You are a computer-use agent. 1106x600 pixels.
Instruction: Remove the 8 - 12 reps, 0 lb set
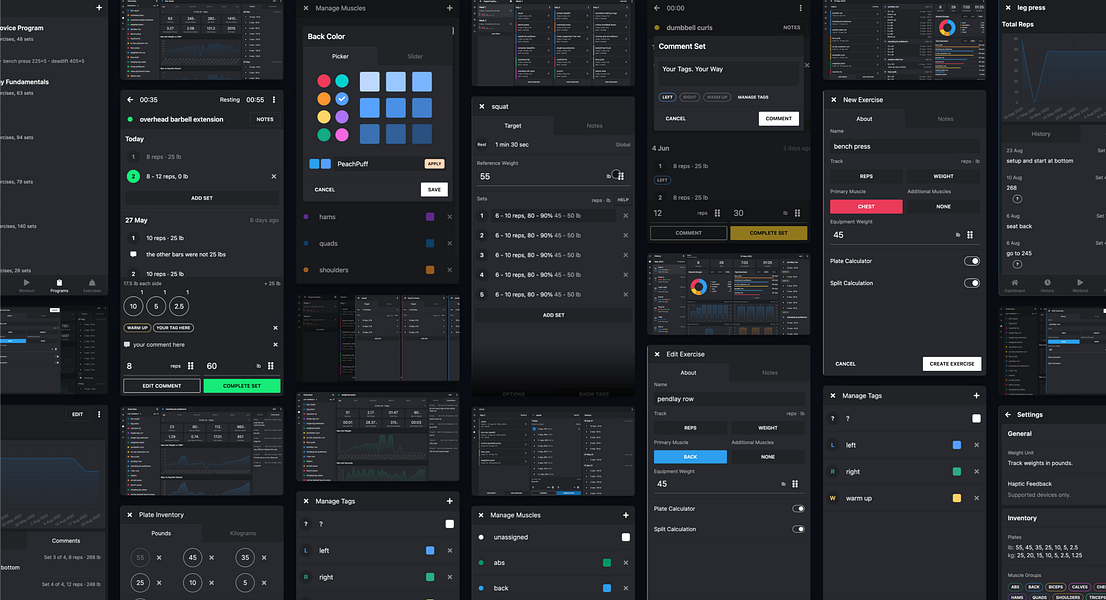click(x=274, y=176)
